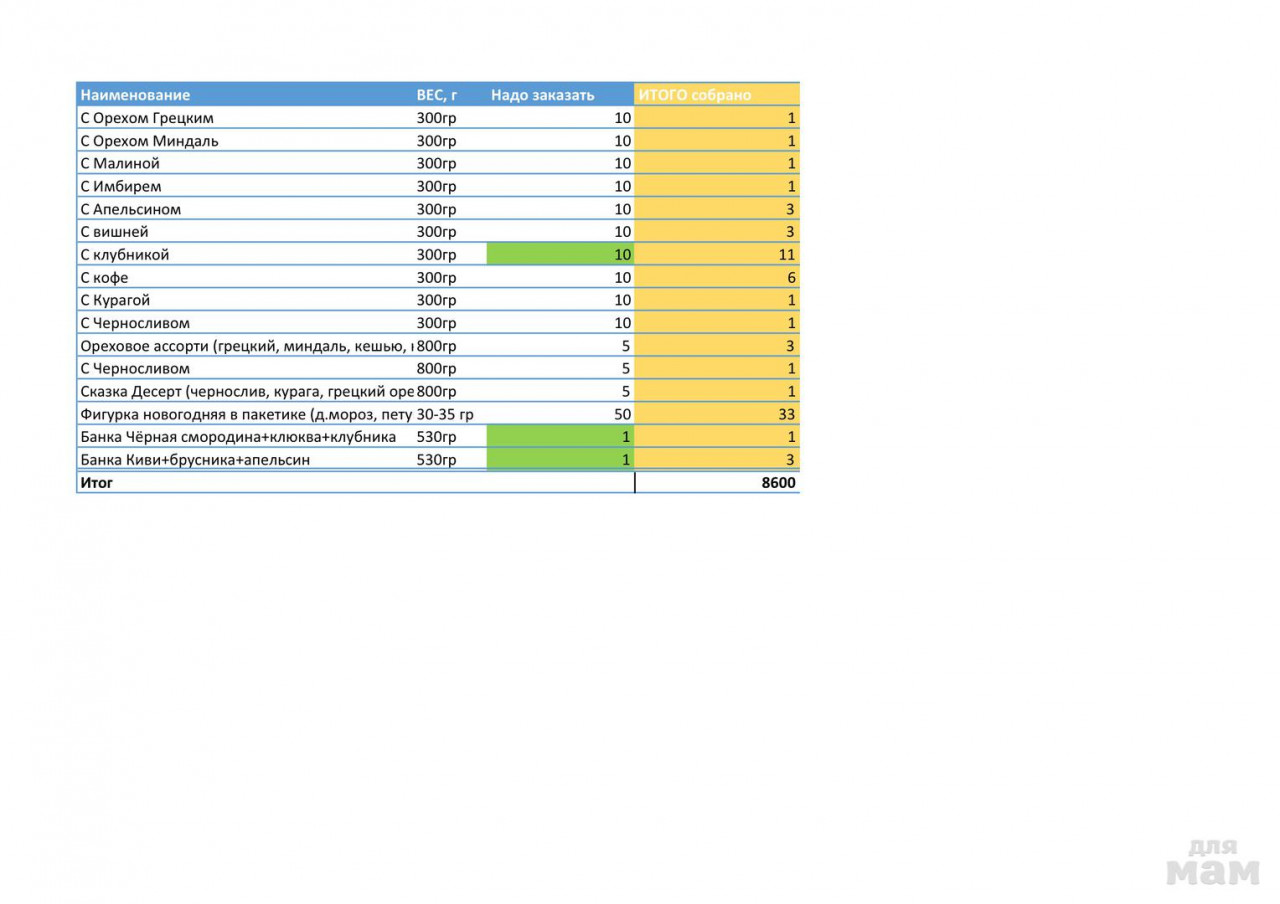Click the Надо заказать column header

pyautogui.click(x=543, y=95)
